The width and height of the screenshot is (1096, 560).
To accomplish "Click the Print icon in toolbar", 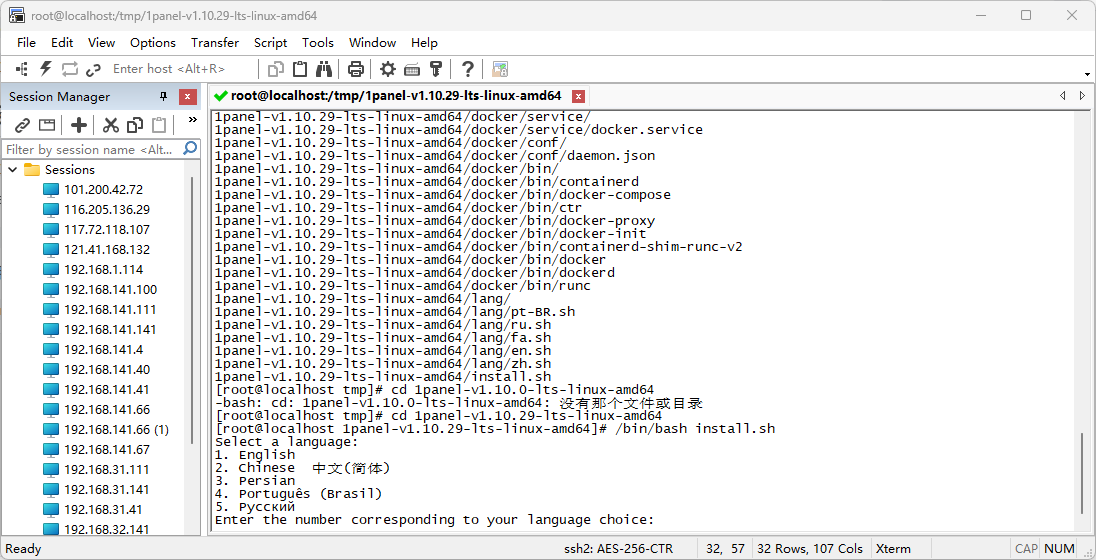I will pyautogui.click(x=355, y=69).
